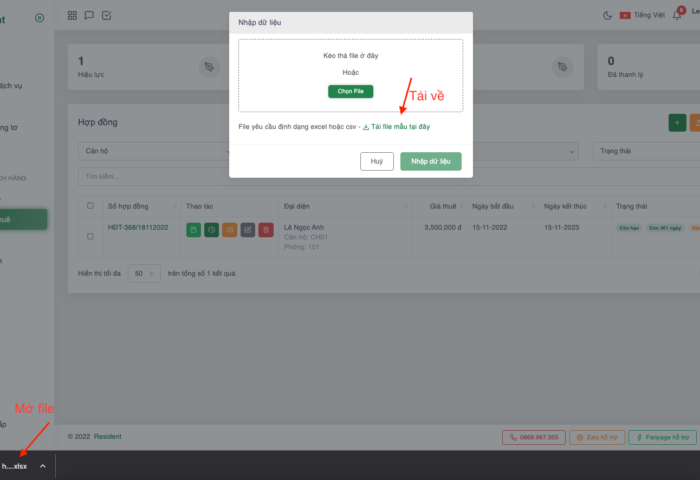Open the notifications bell
The width and height of the screenshot is (700, 480).
click(x=677, y=16)
